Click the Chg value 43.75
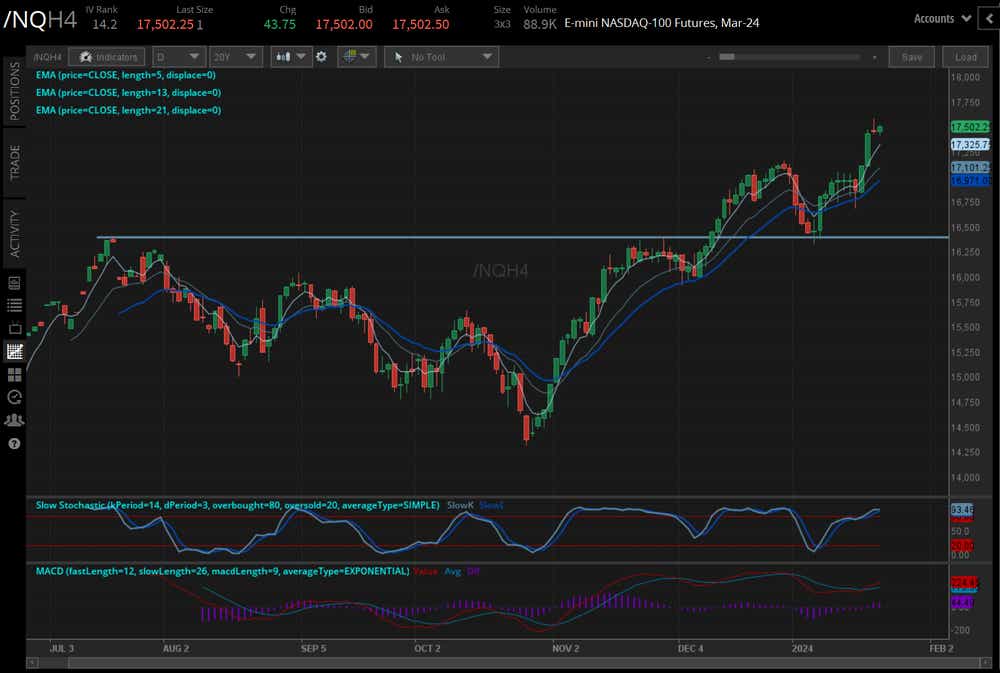This screenshot has width=1000, height=673. tap(279, 24)
